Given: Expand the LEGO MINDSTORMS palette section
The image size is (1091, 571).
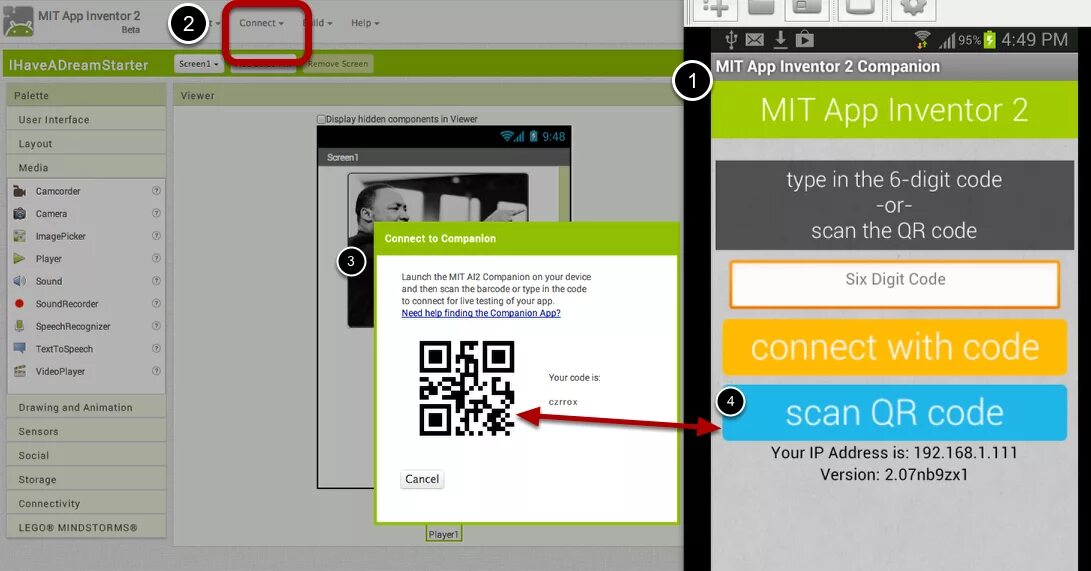Looking at the screenshot, I should coord(86,527).
